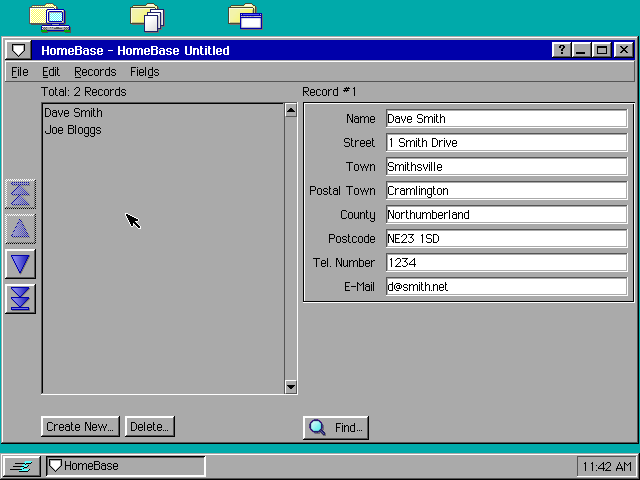Screen dimensions: 640x480
Task: Maximize the HomeBase window
Action: (602, 50)
